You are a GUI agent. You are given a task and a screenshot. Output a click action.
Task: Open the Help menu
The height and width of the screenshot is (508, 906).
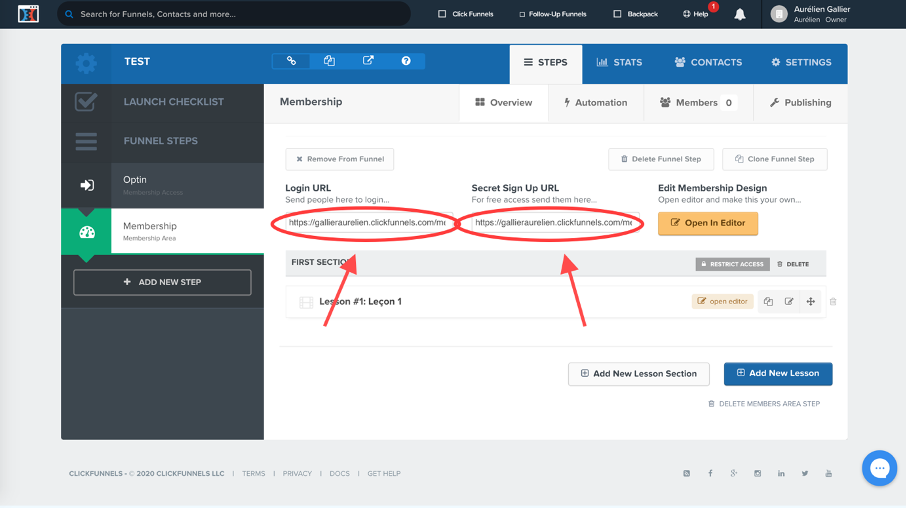coord(696,14)
